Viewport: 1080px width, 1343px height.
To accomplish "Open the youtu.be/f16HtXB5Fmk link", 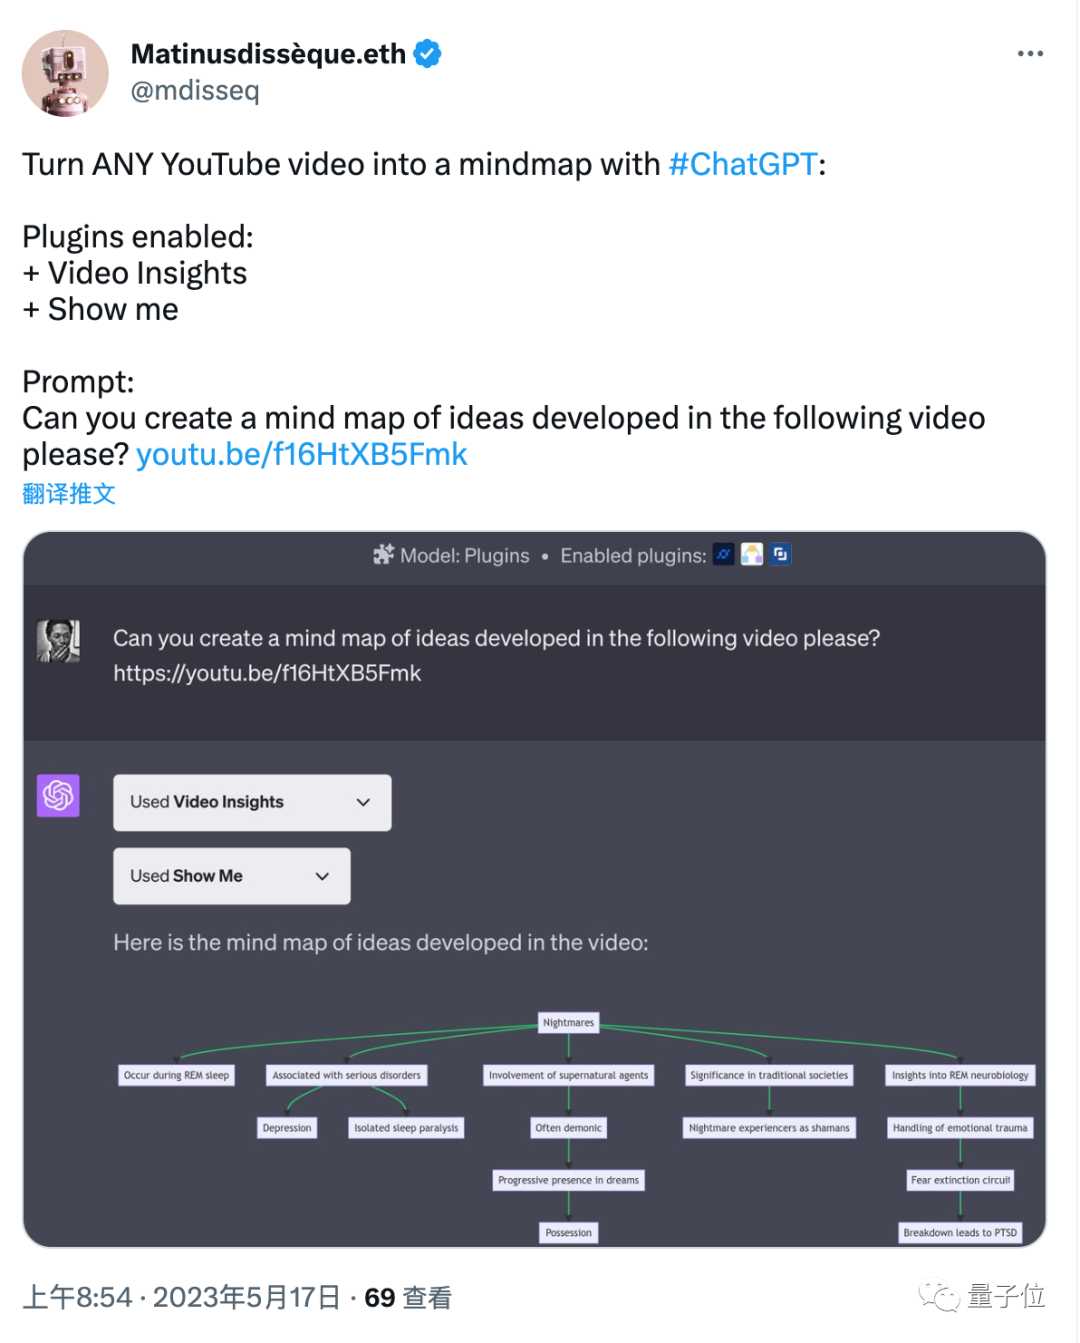I will coord(301,455).
